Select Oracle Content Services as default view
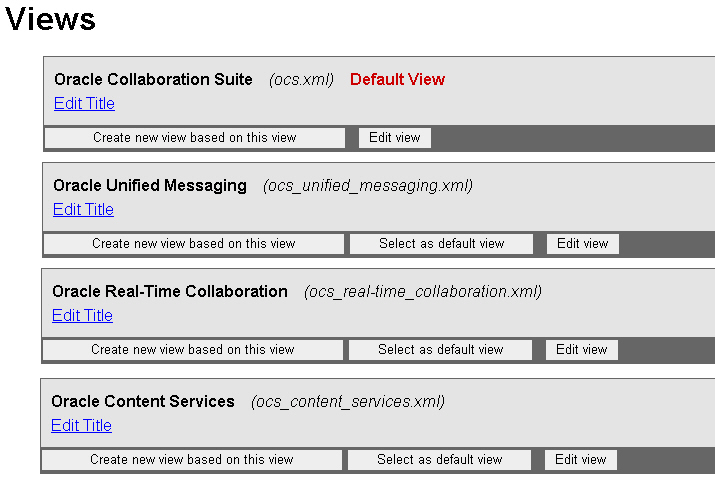 (440, 460)
